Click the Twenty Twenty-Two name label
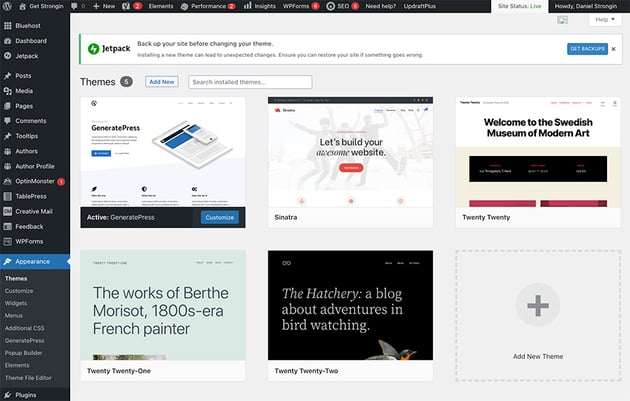Viewport: 630px width, 401px height. [306, 371]
